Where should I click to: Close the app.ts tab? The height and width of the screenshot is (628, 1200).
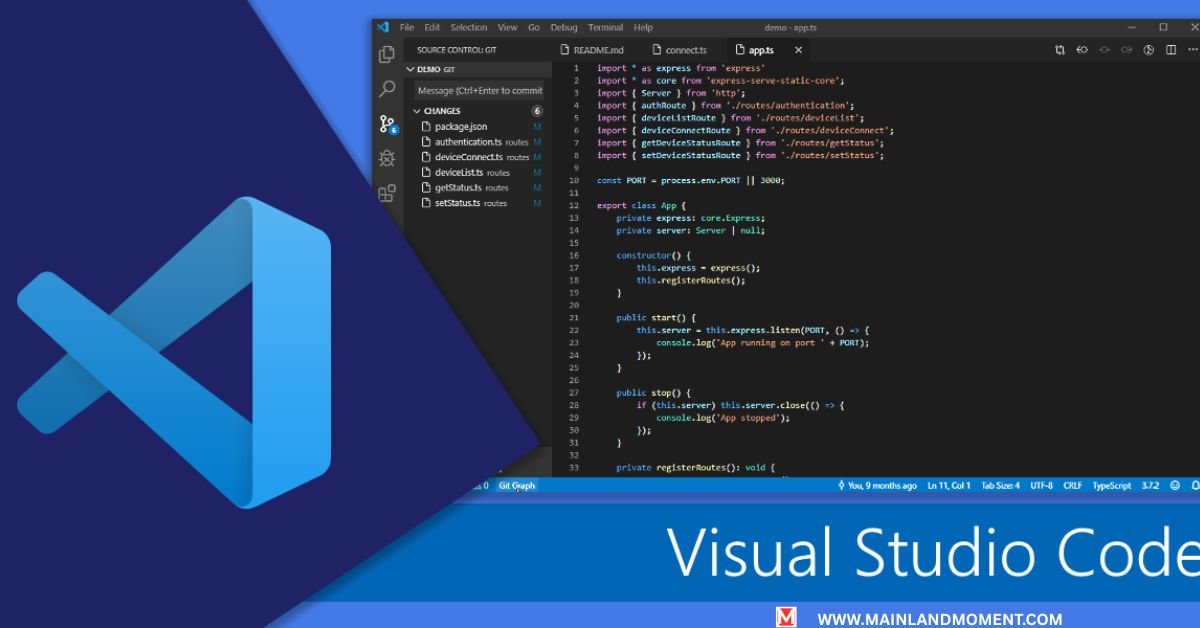pyautogui.click(x=798, y=49)
